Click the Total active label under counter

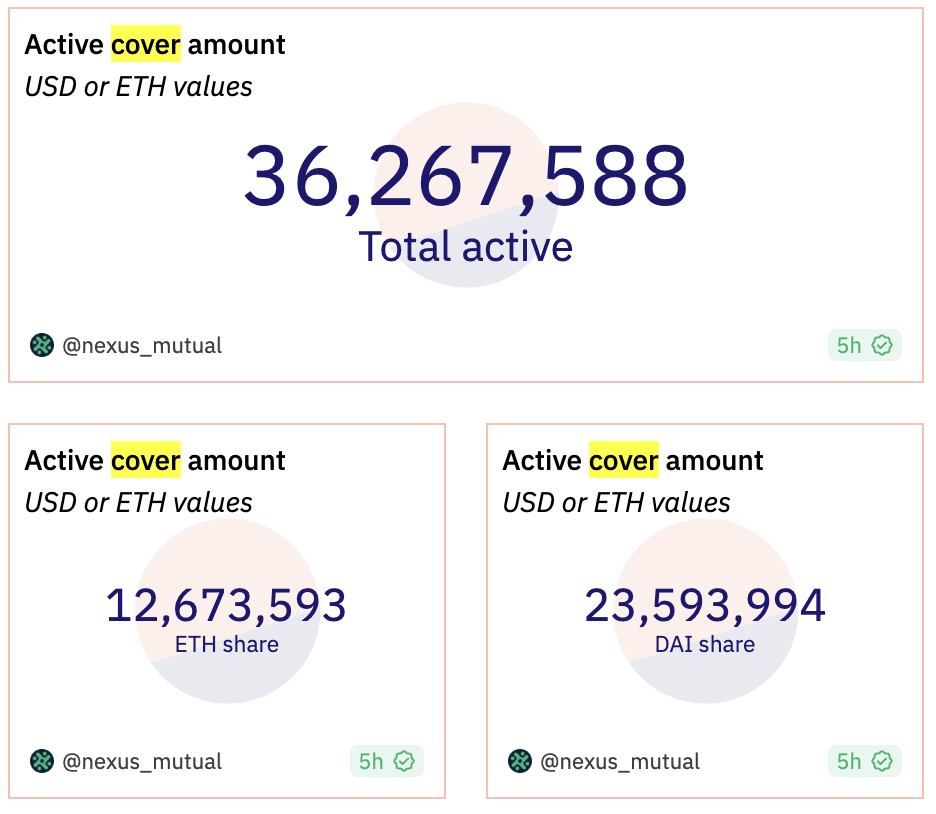coord(466,246)
